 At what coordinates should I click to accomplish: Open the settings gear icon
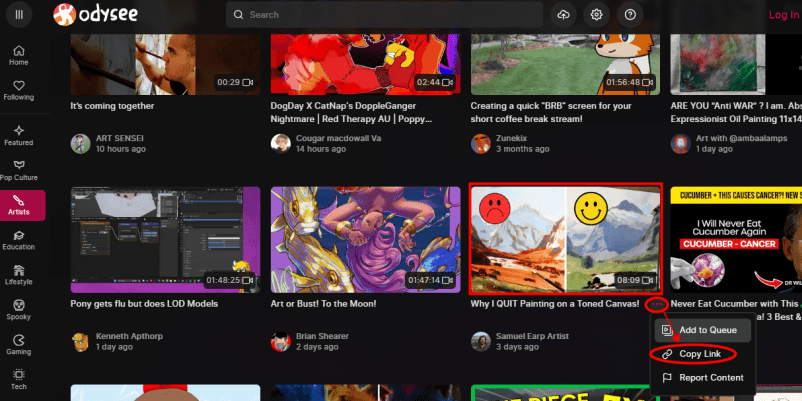tap(597, 15)
